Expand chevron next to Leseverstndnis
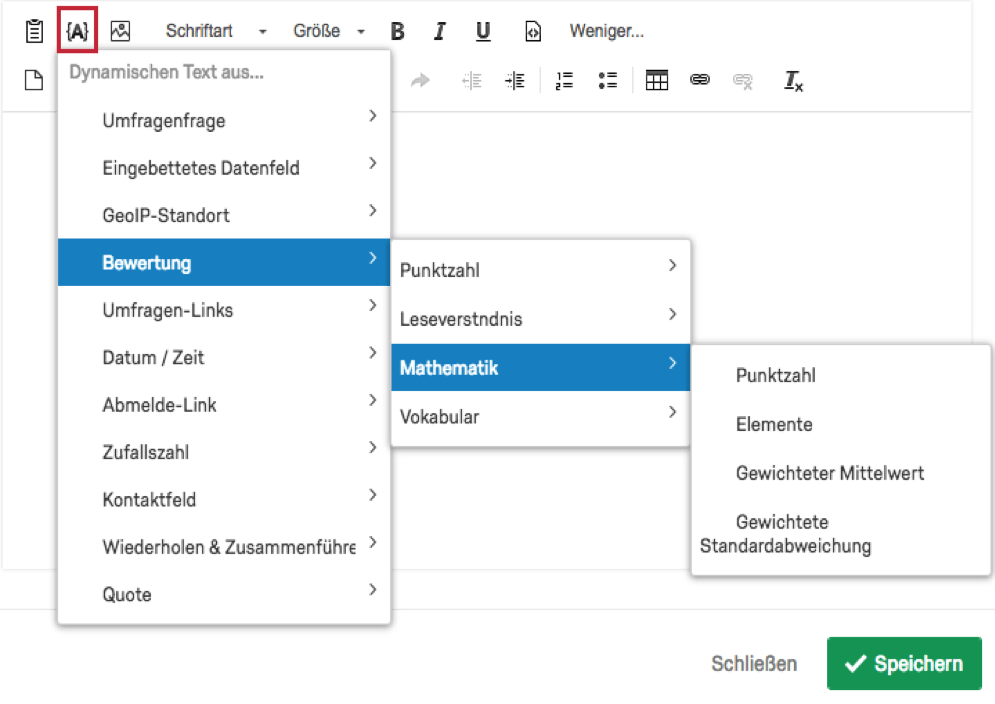Viewport: 995px width, 704px height. 673,314
